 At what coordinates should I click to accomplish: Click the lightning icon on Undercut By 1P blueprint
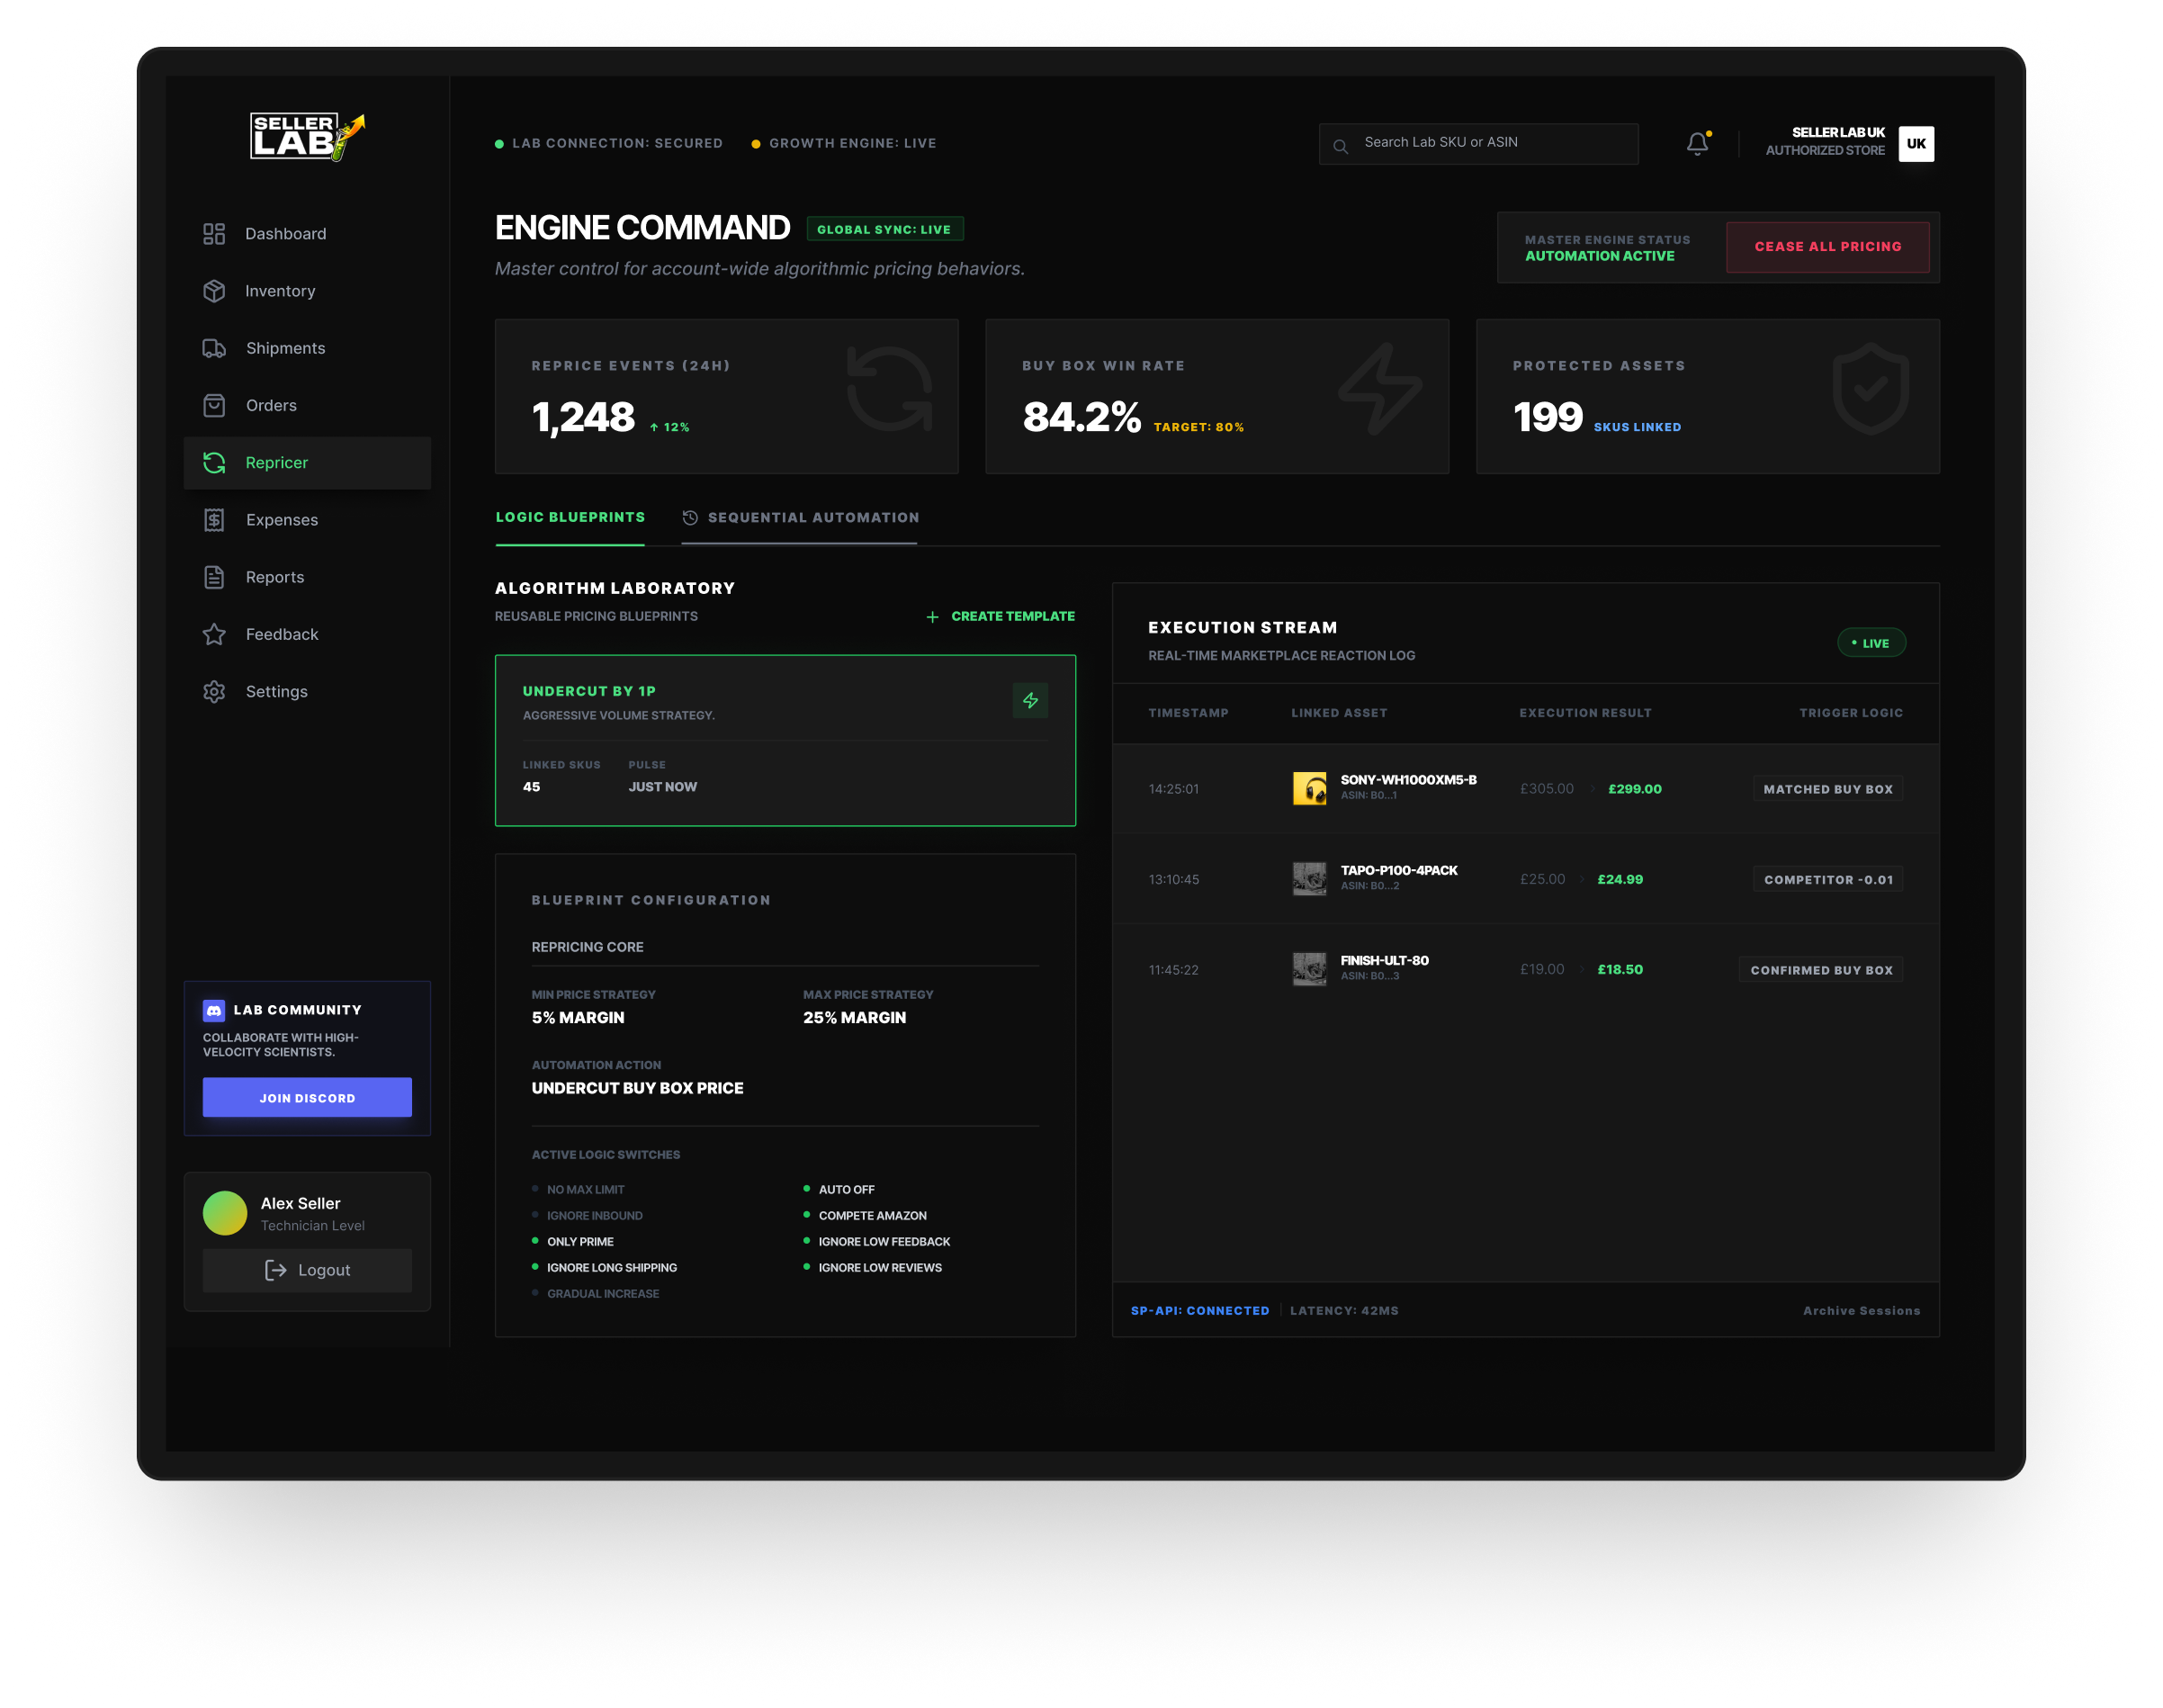coord(1031,701)
